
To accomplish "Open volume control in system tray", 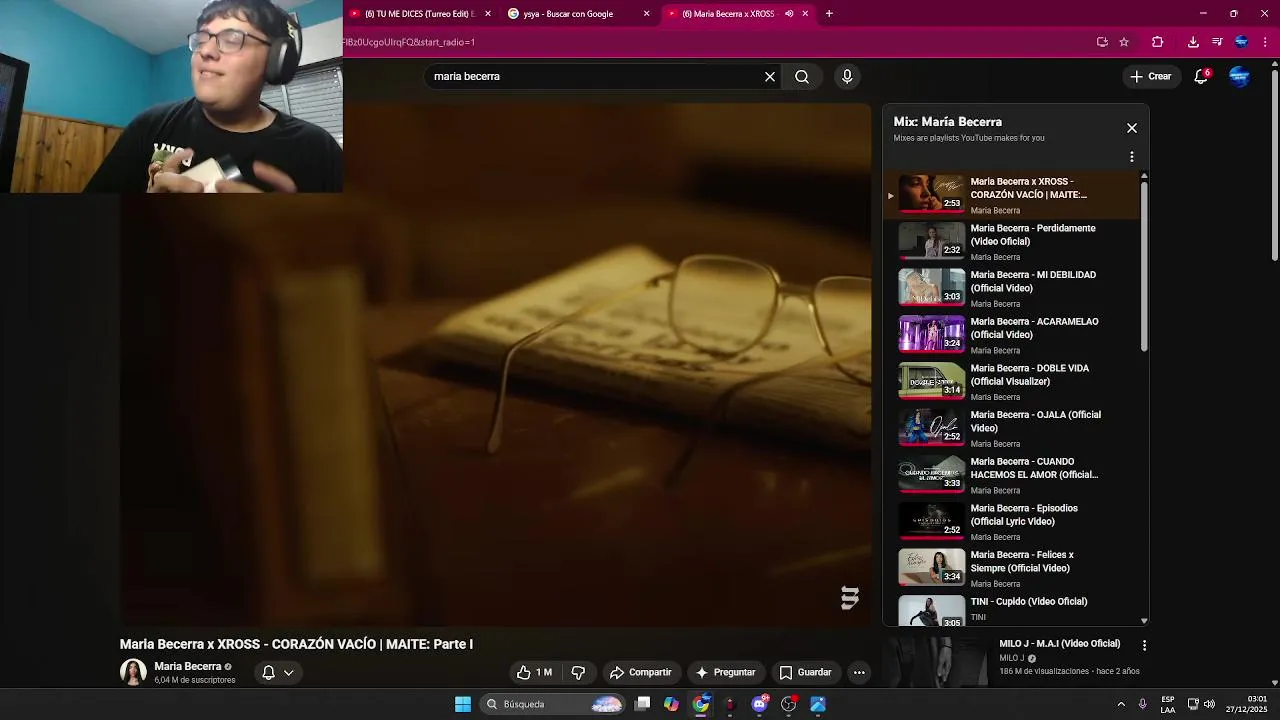I will (1209, 704).
